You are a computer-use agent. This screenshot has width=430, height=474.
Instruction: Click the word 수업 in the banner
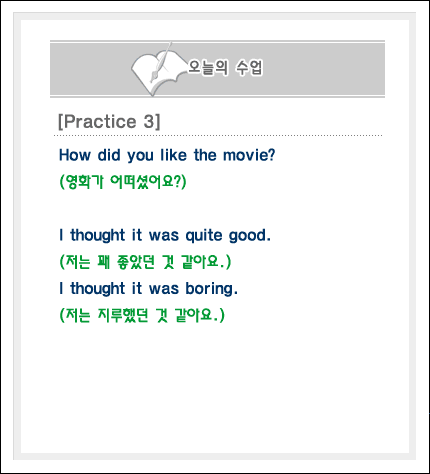249,68
